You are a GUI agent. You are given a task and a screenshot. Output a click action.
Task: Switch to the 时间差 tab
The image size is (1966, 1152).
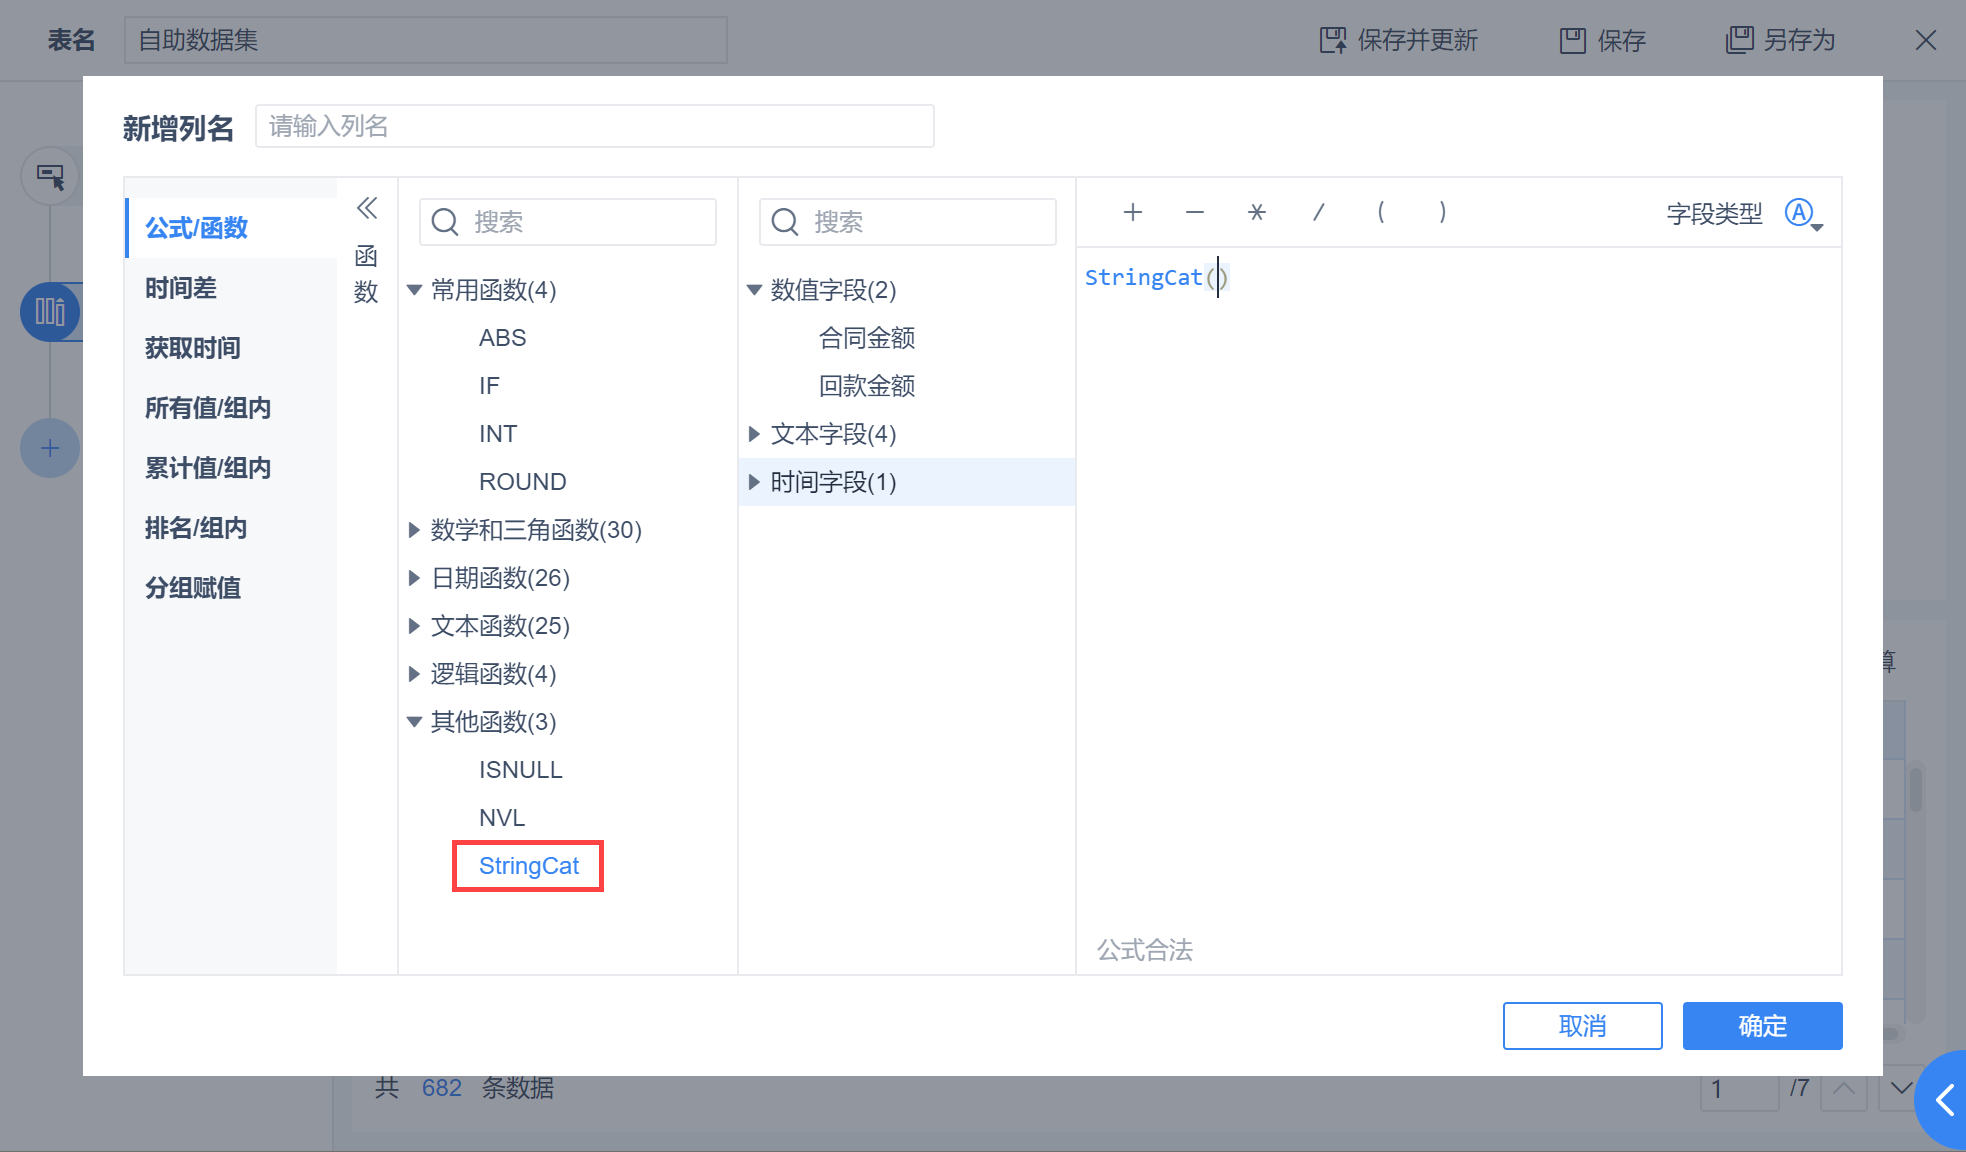click(x=181, y=288)
